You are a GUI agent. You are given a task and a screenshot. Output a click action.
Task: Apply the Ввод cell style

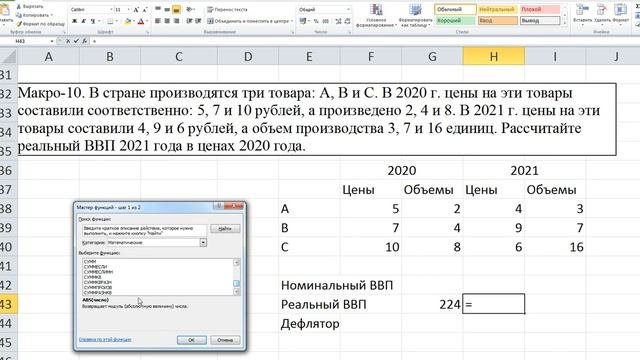point(498,20)
